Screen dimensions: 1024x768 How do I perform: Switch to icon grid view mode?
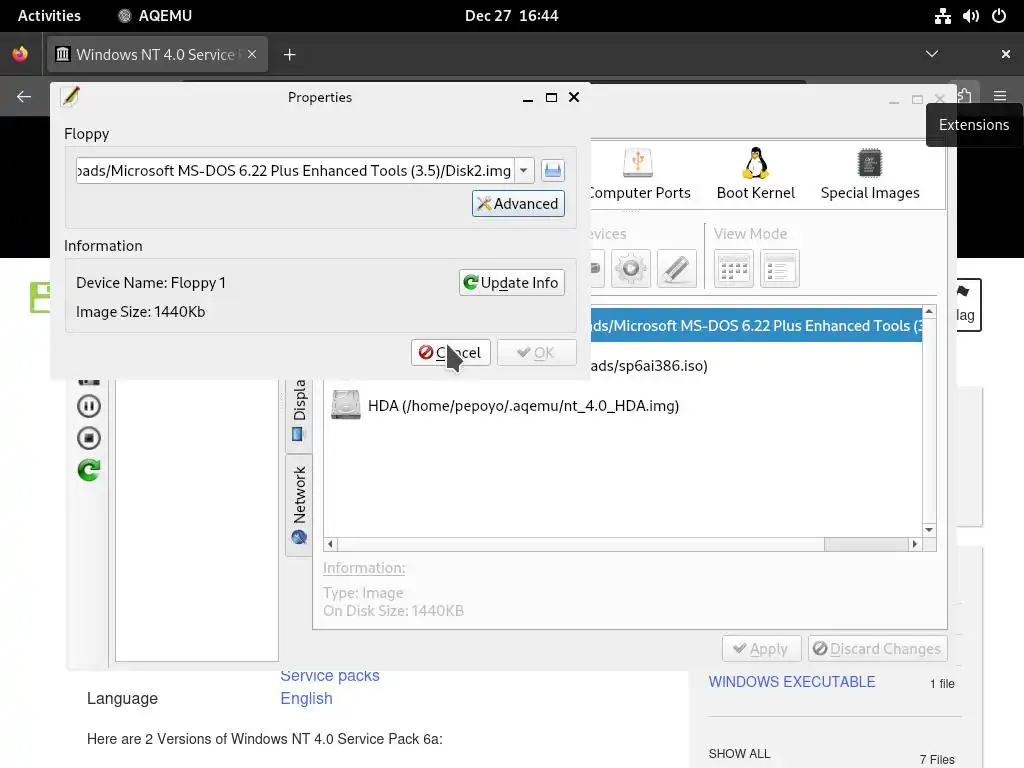pos(733,268)
